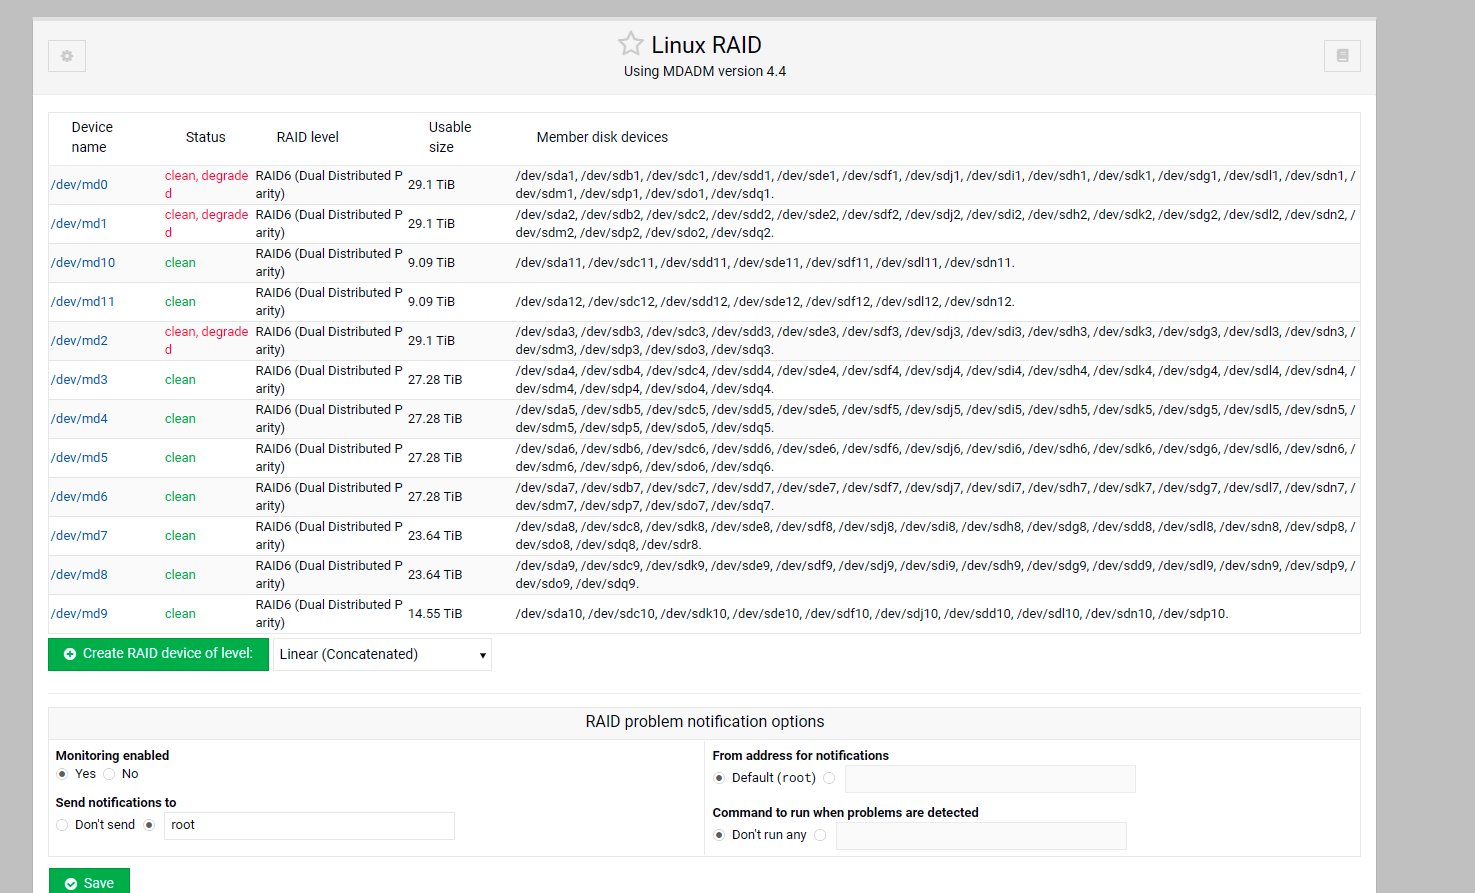Open RAID device /dev/md10
1475x893 pixels.
coord(83,263)
